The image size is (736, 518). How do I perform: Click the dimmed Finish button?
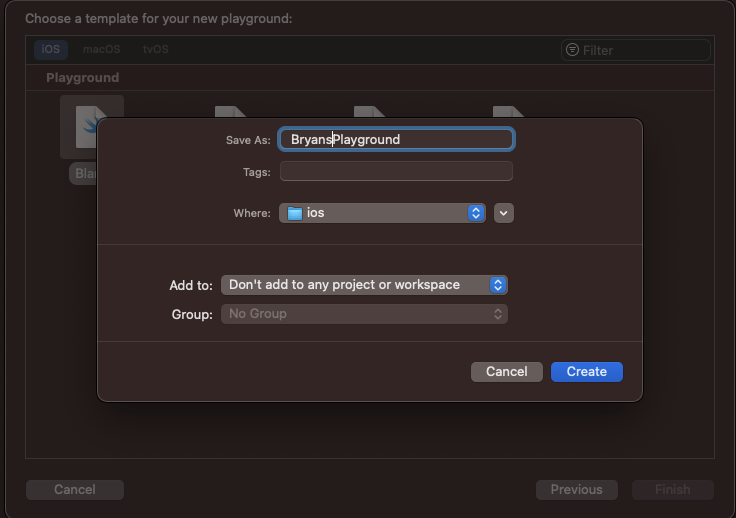pyautogui.click(x=673, y=489)
